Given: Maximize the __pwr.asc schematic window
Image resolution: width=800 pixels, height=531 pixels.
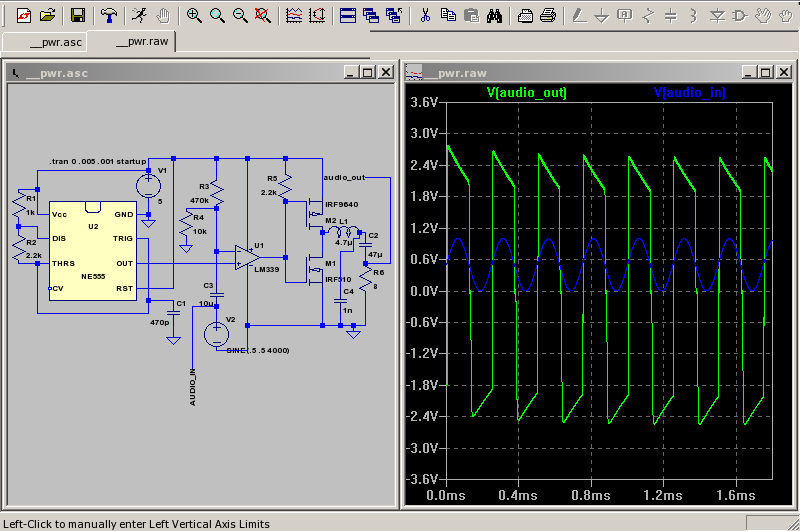Looking at the screenshot, I should pyautogui.click(x=368, y=72).
